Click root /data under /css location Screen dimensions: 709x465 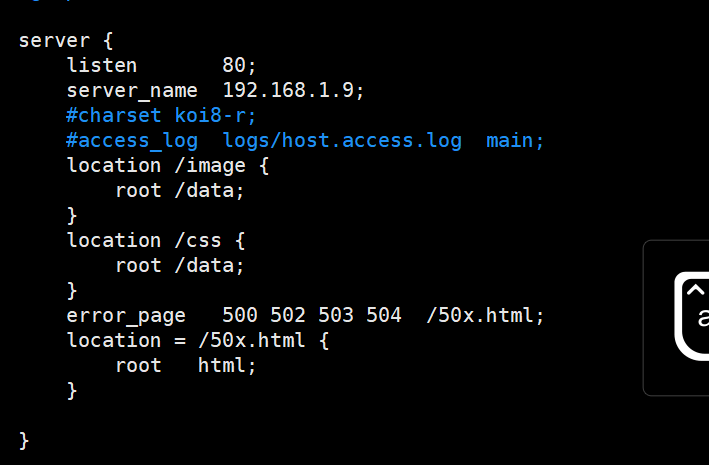point(180,266)
